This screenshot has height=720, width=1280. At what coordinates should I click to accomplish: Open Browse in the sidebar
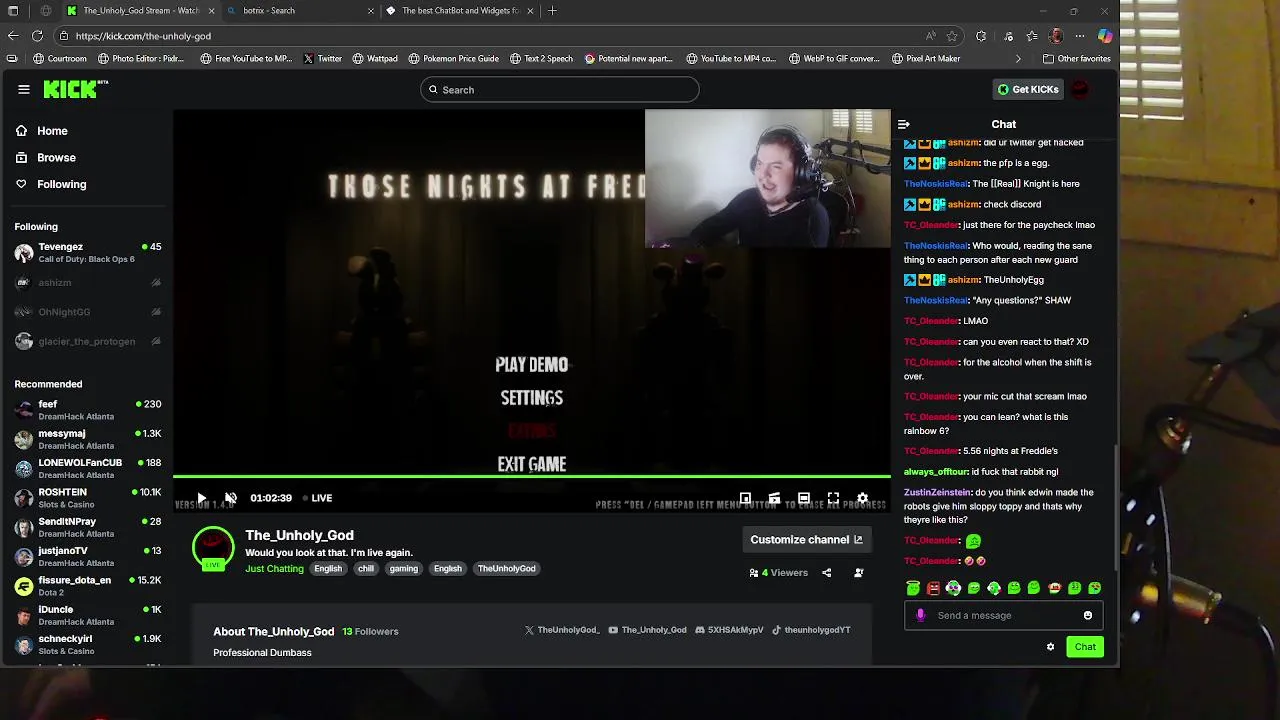coord(46,158)
